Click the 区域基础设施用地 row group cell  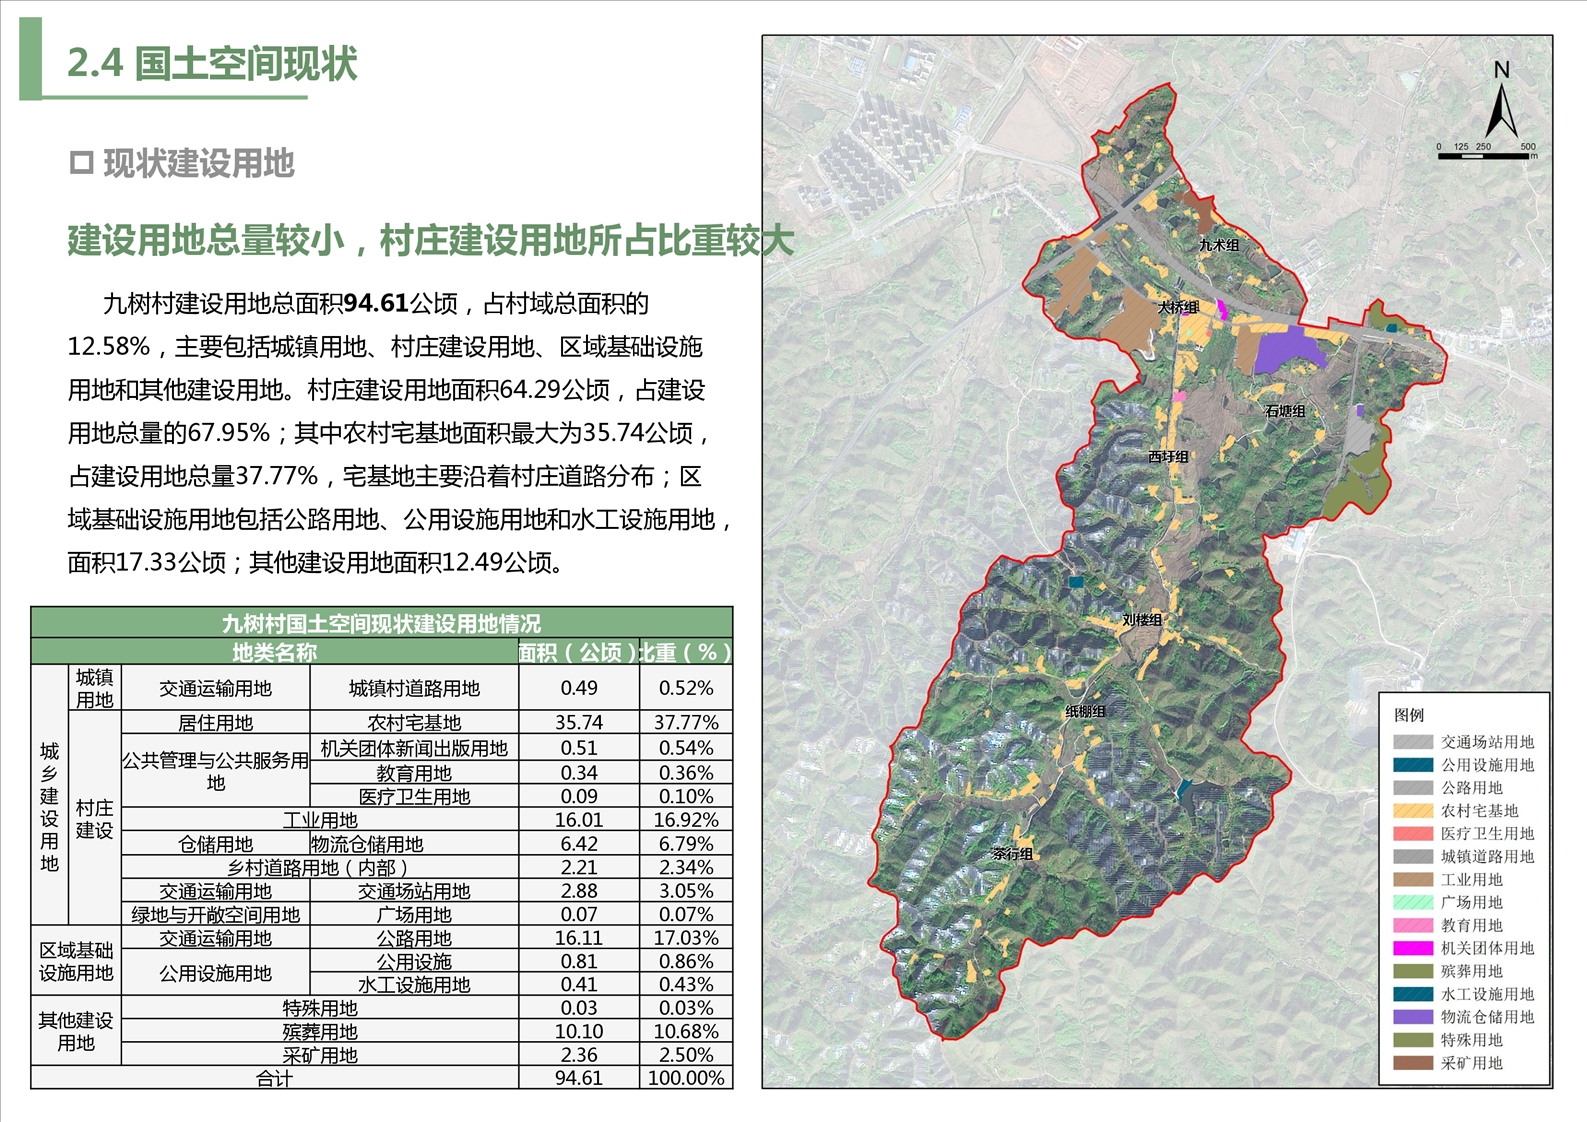pos(76,961)
